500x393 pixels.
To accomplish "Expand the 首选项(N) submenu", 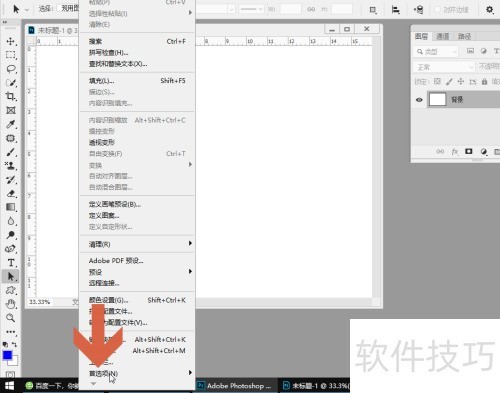I will (x=137, y=373).
